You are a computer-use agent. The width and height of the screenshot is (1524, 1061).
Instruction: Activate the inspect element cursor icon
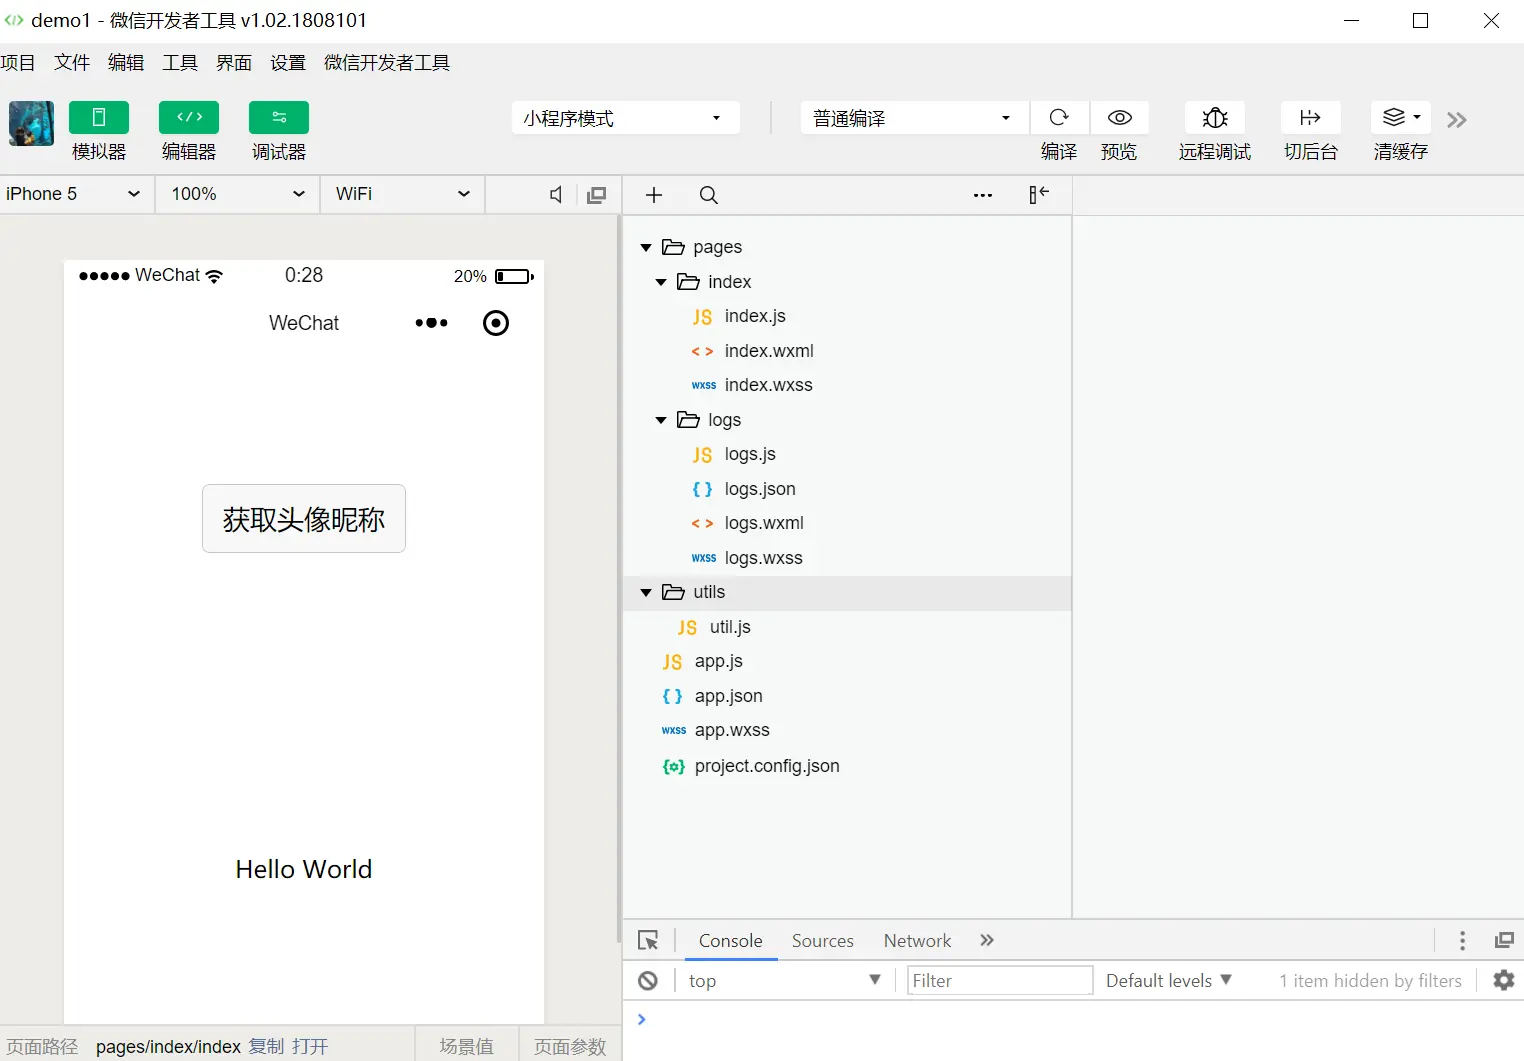pyautogui.click(x=648, y=941)
